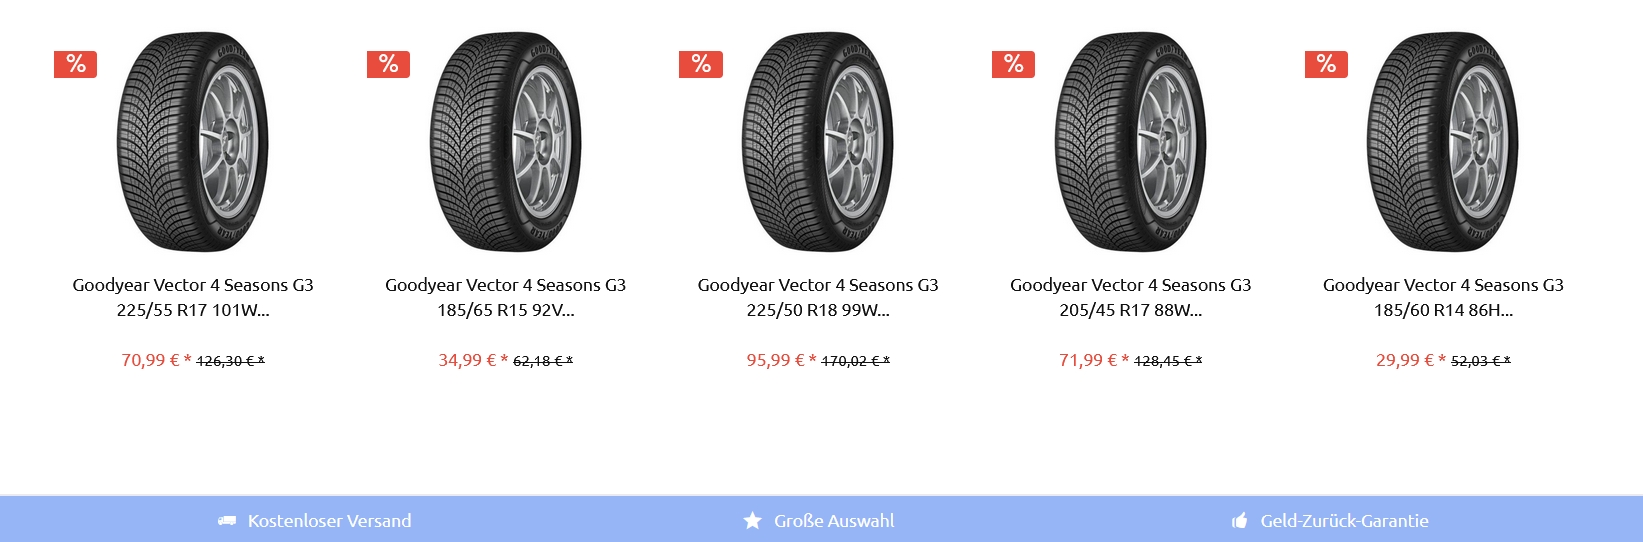Open the 205/45 R17 88W tire image

coord(1131,142)
